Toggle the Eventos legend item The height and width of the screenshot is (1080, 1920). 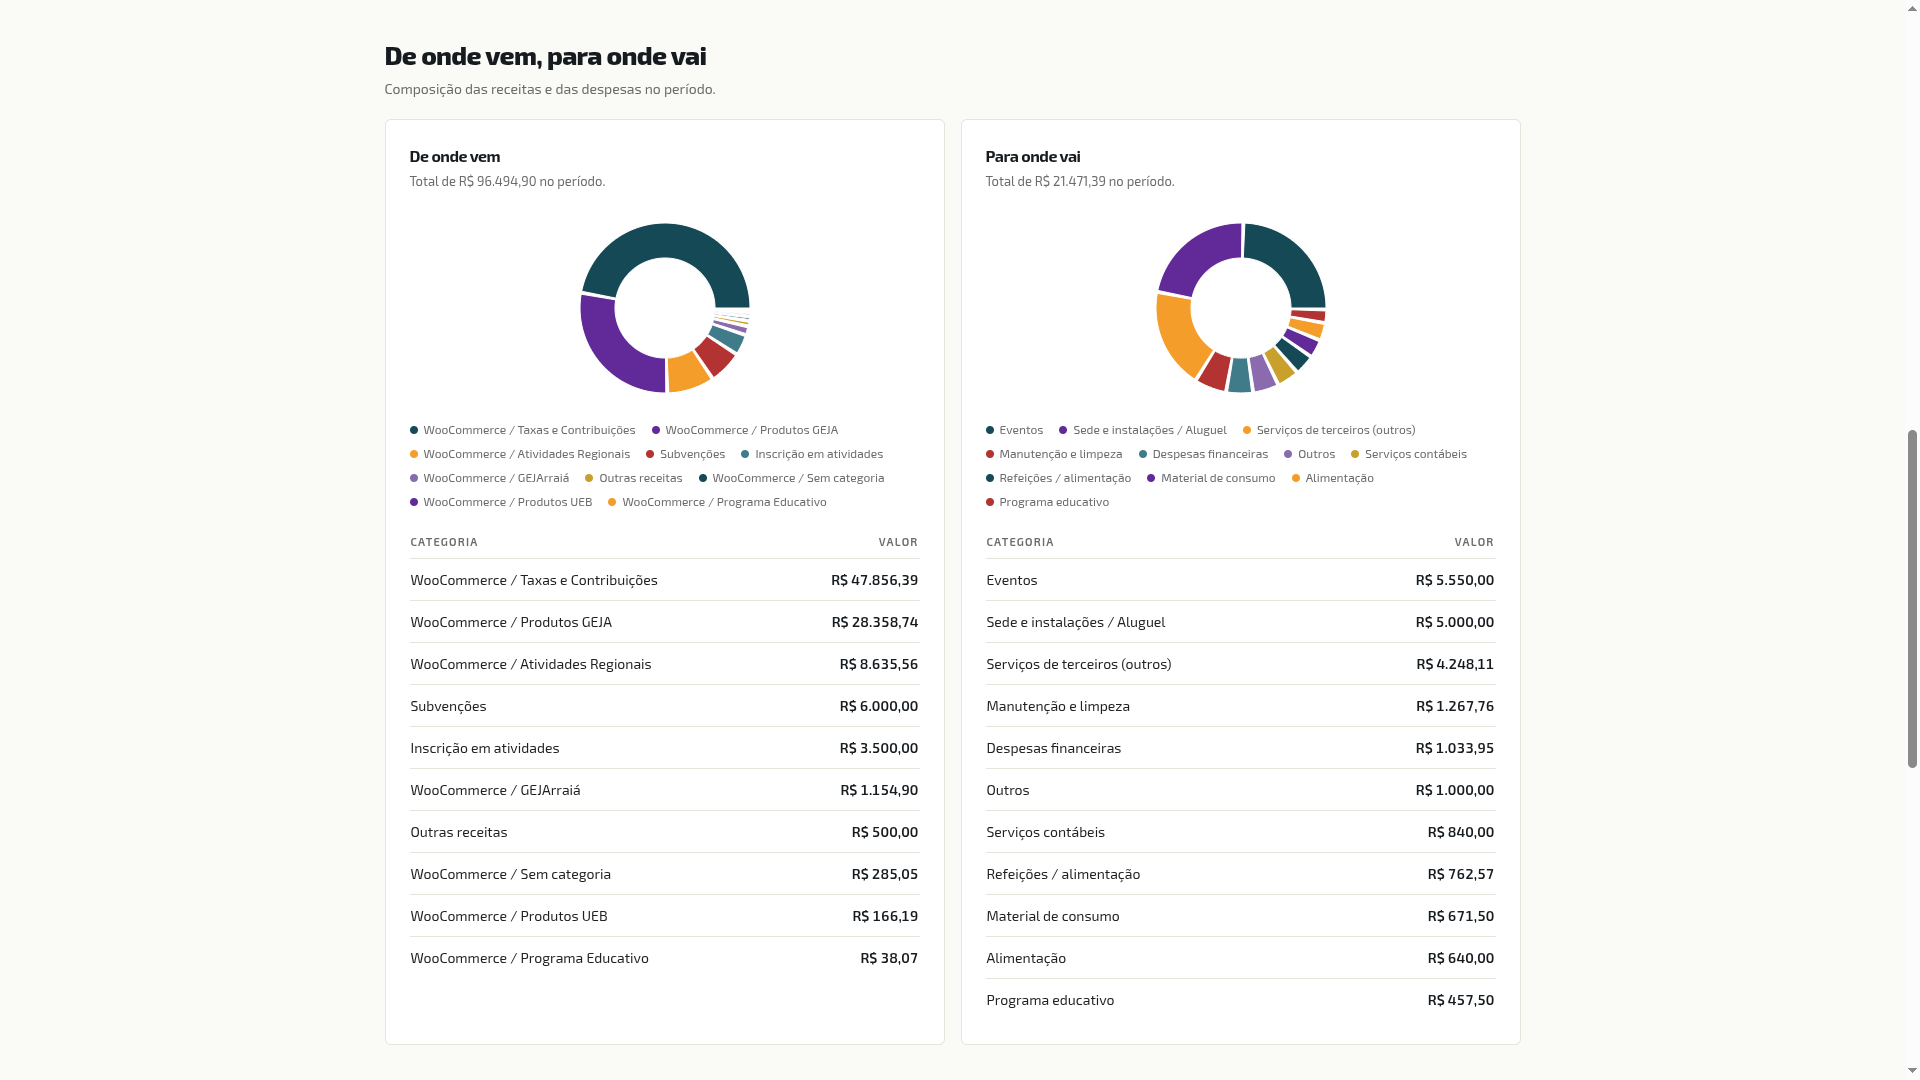pos(1014,430)
